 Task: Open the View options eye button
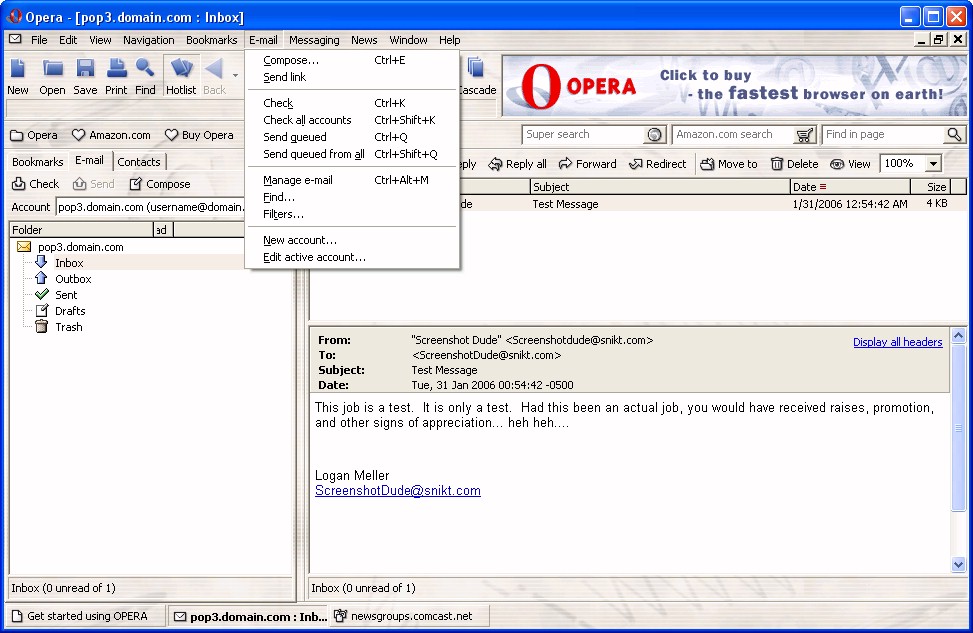(x=851, y=164)
